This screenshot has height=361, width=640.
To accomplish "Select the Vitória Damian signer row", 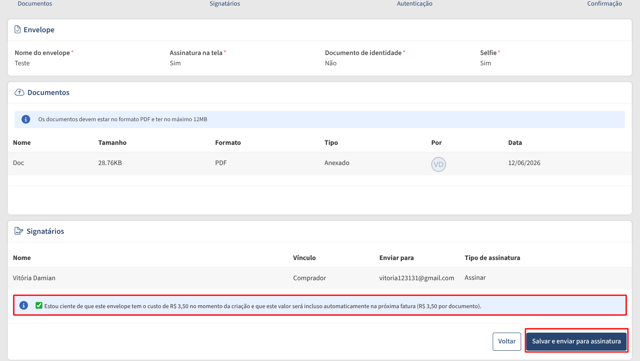I will pos(320,278).
